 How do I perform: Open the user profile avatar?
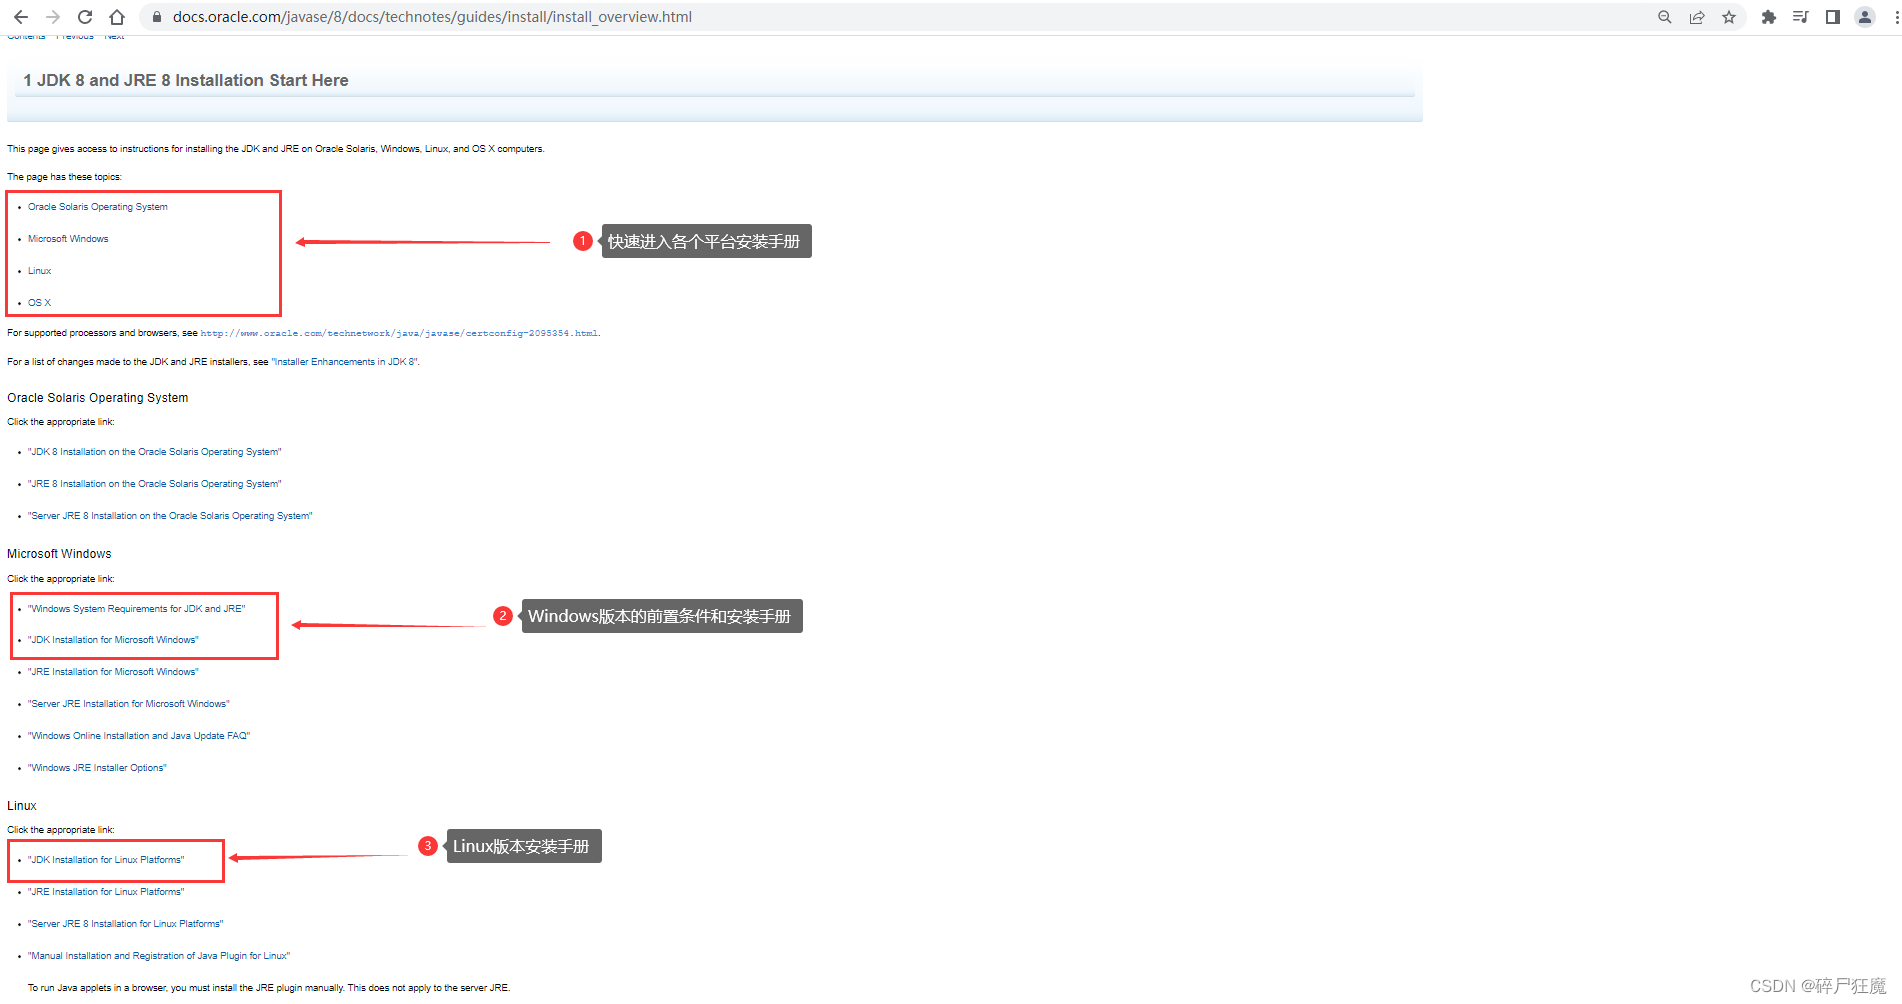click(x=1865, y=17)
